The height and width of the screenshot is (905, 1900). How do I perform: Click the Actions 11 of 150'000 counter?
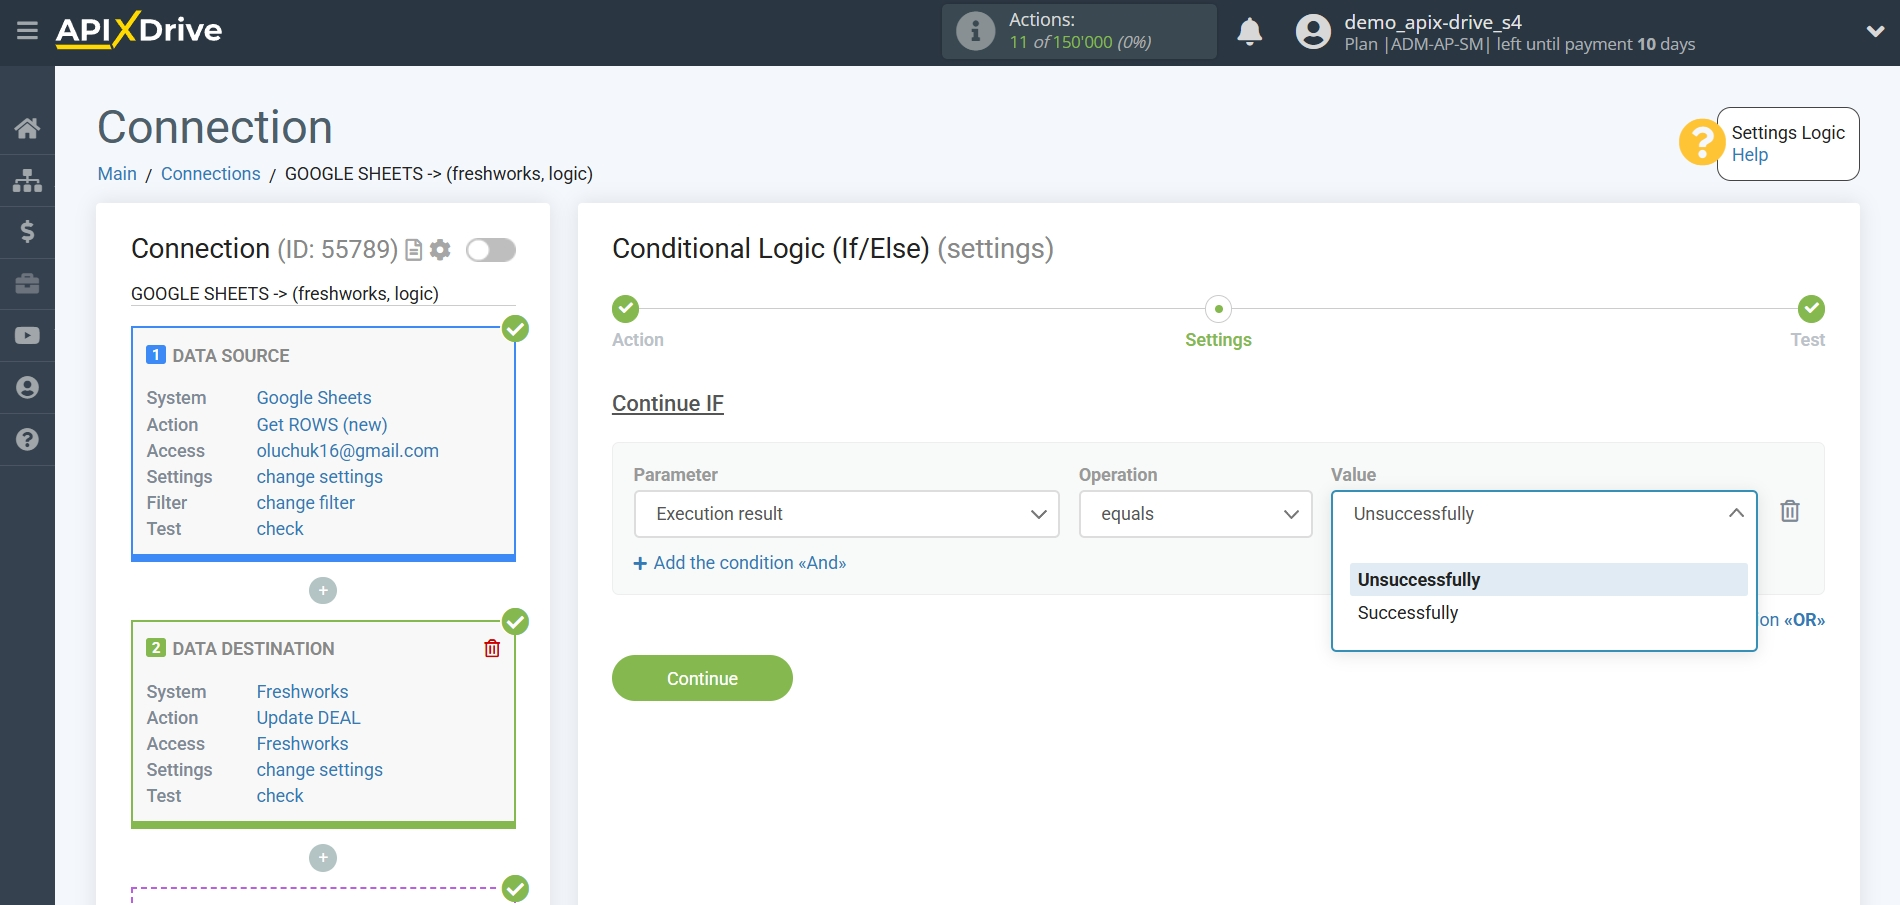[1080, 31]
